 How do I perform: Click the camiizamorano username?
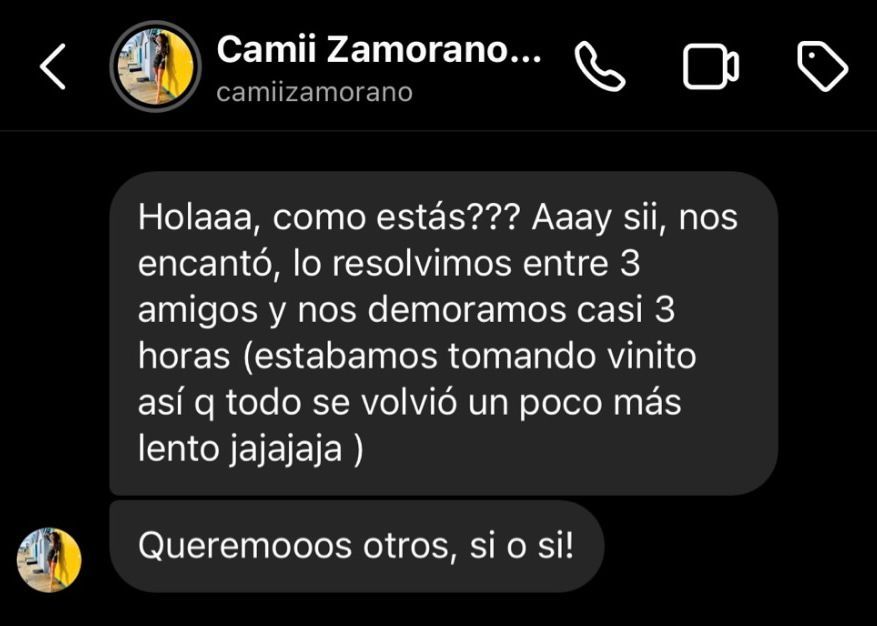314,92
